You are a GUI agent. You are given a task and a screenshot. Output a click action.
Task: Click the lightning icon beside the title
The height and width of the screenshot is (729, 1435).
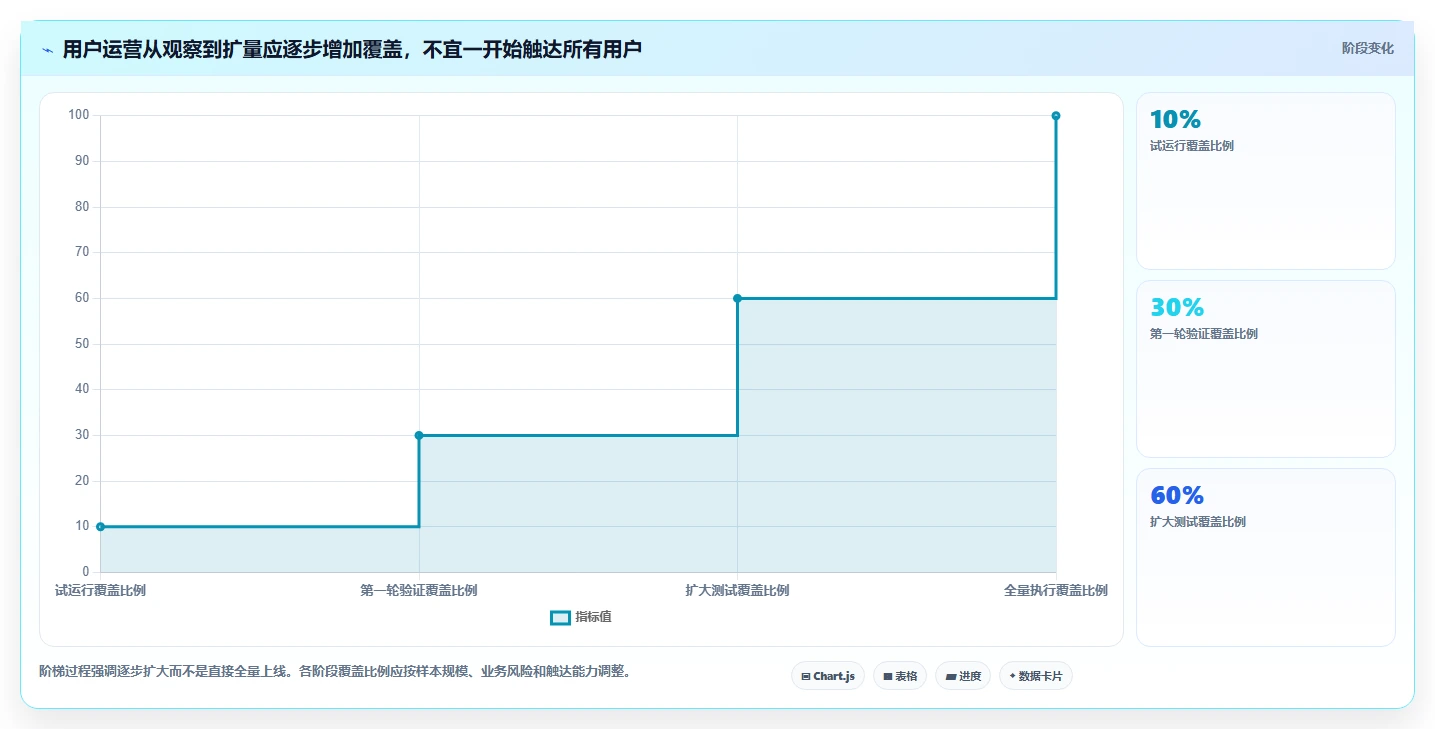click(x=47, y=50)
